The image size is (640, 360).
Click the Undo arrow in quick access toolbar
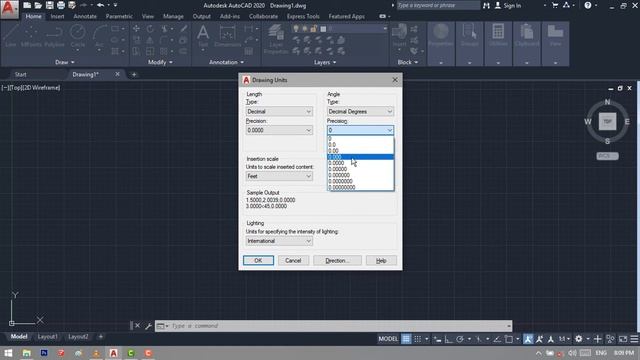pyautogui.click(x=100, y=5)
